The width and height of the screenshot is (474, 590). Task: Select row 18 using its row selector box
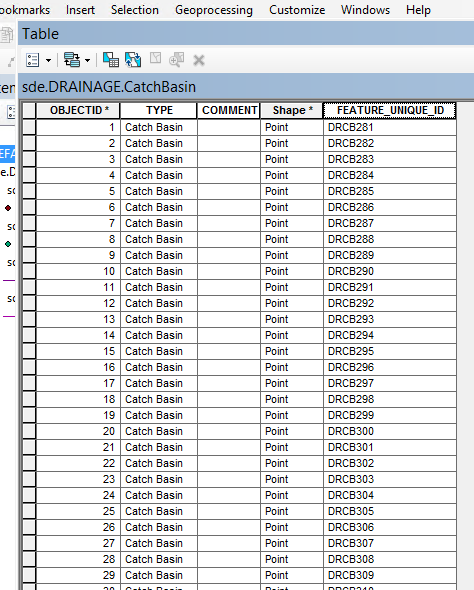tap(29, 399)
